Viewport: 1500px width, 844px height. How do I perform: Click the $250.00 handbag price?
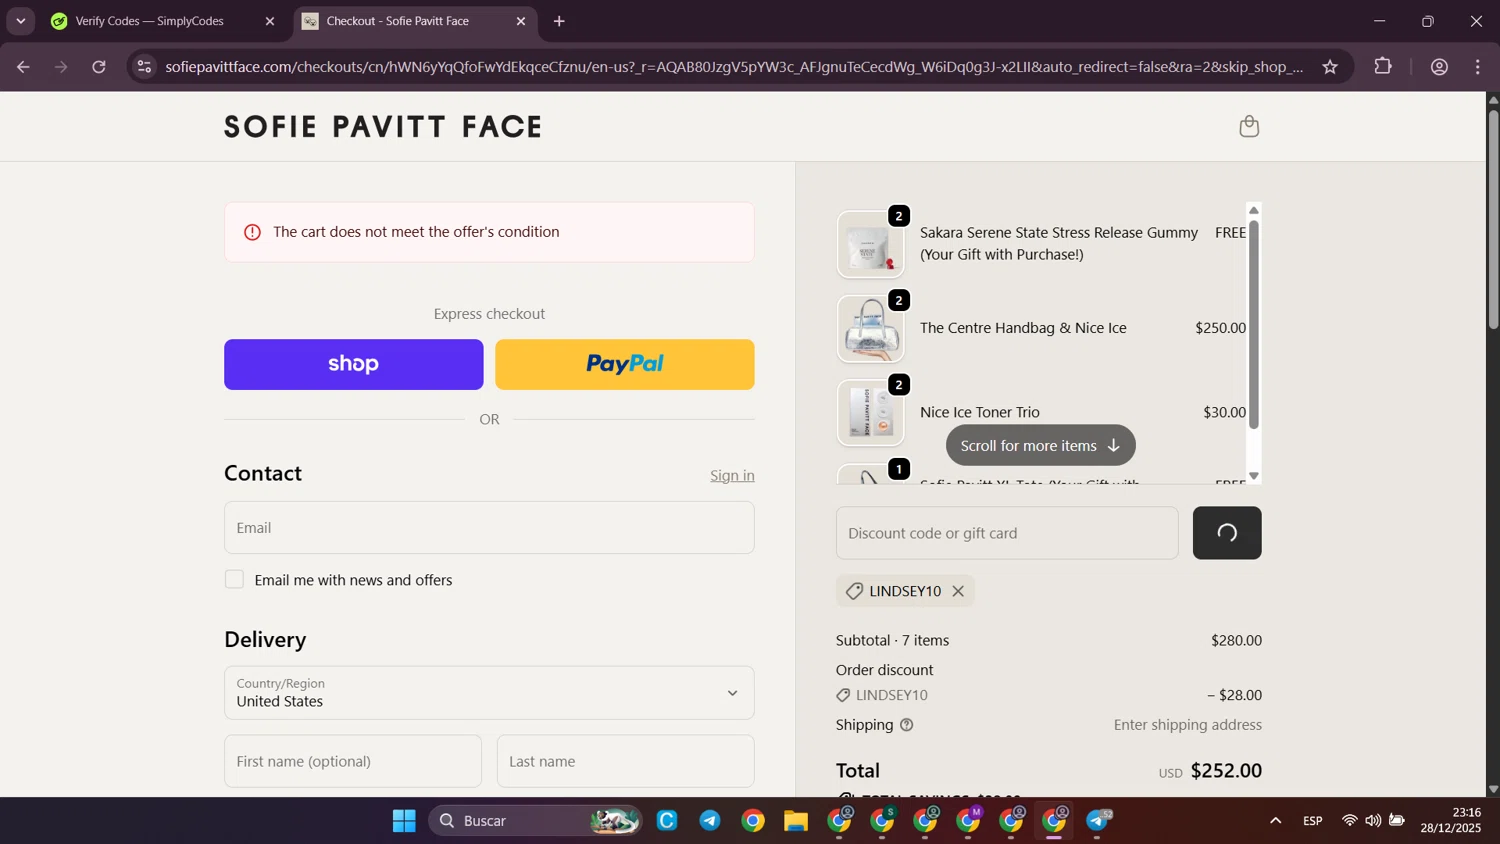(x=1220, y=328)
